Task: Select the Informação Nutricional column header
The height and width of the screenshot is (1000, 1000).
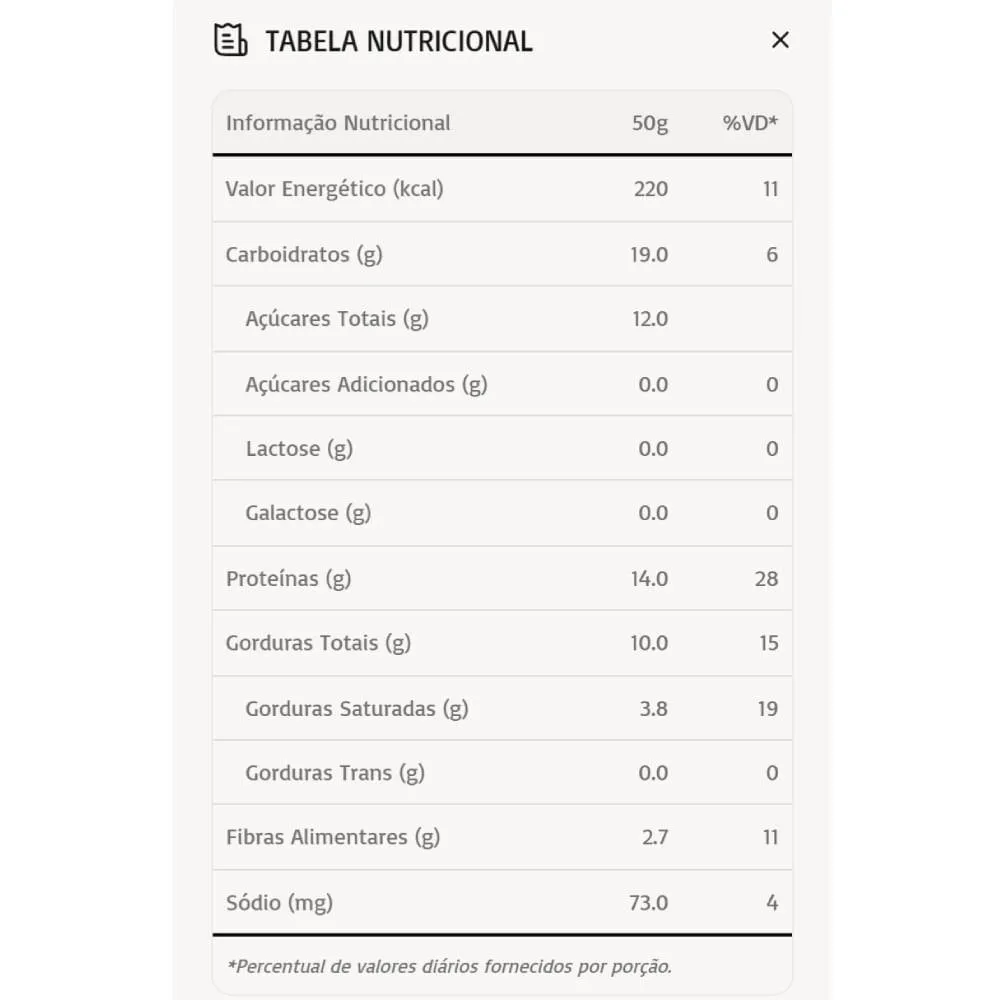Action: (x=338, y=123)
